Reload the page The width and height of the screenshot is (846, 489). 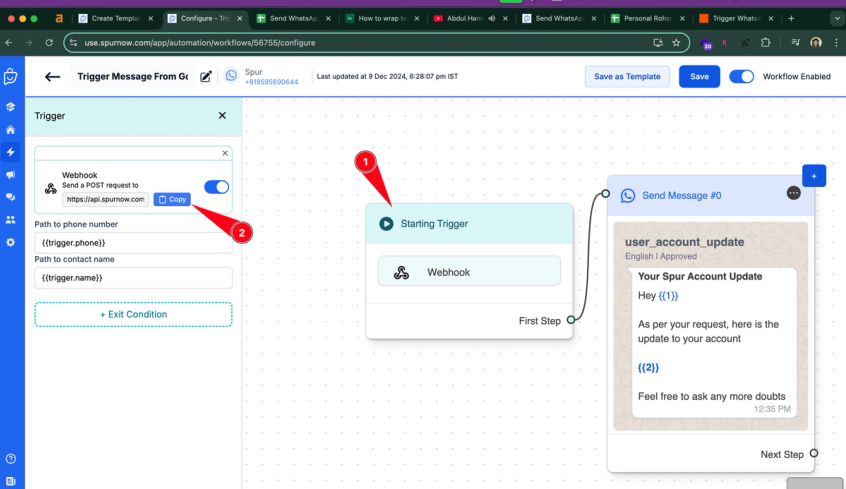49,43
